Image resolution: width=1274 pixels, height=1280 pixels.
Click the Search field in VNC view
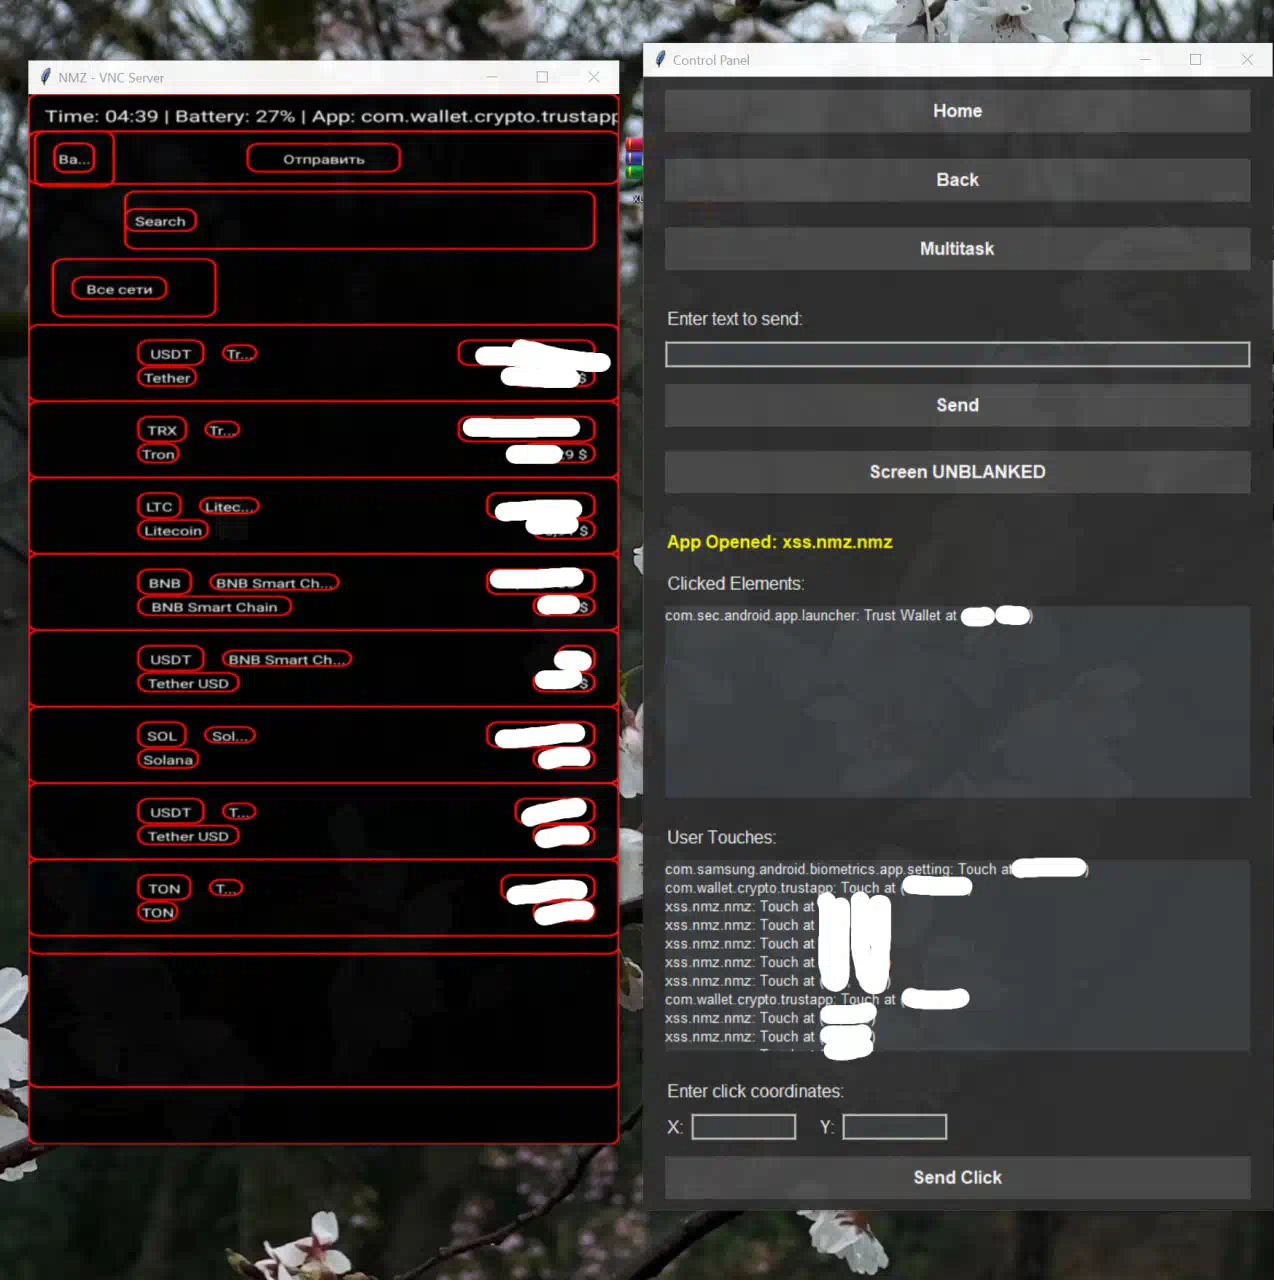click(359, 220)
